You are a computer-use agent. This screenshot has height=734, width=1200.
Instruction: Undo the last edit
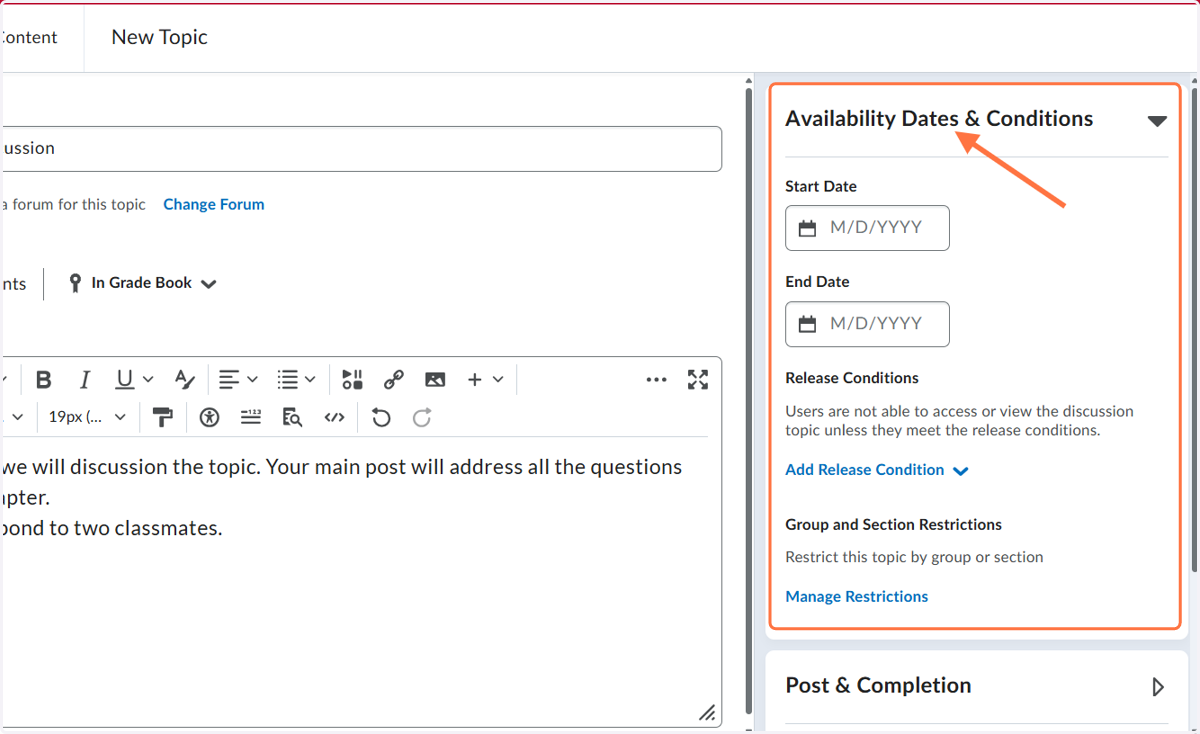[x=381, y=418]
